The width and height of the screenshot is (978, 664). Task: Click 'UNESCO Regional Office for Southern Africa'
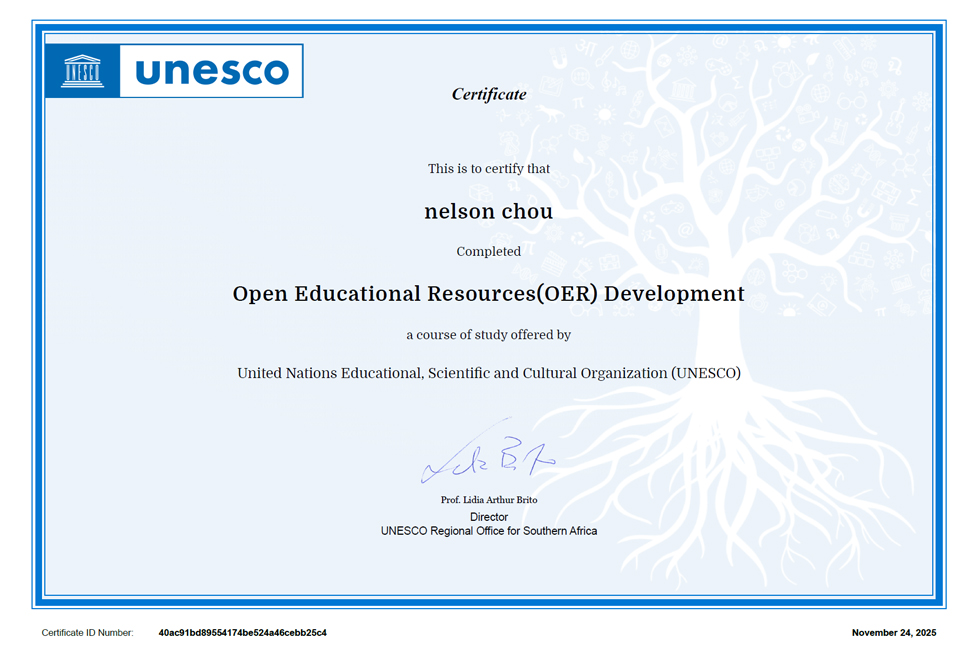pos(488,531)
